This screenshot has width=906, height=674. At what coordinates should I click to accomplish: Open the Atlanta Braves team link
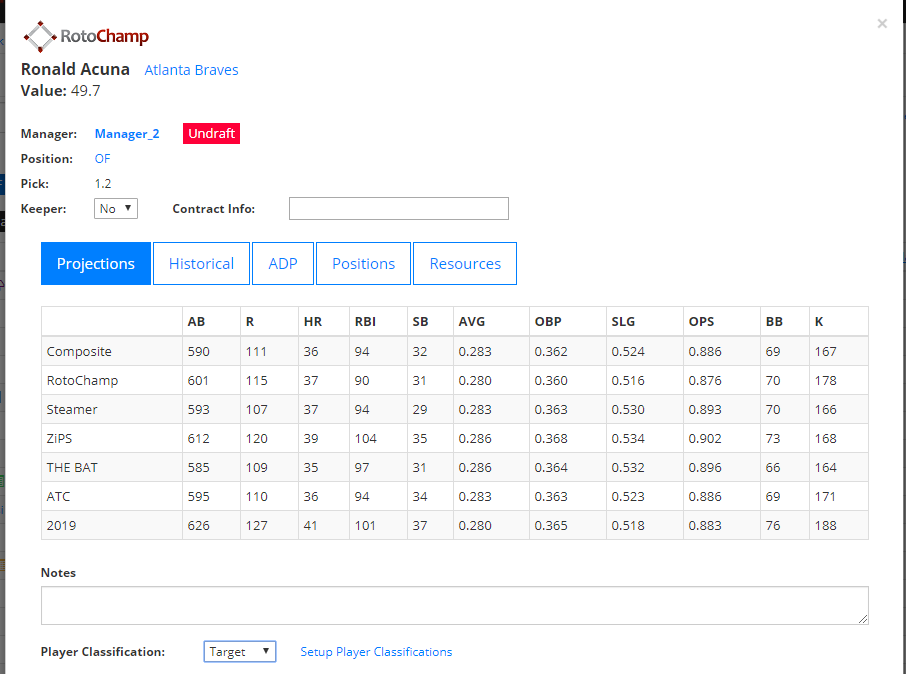191,70
